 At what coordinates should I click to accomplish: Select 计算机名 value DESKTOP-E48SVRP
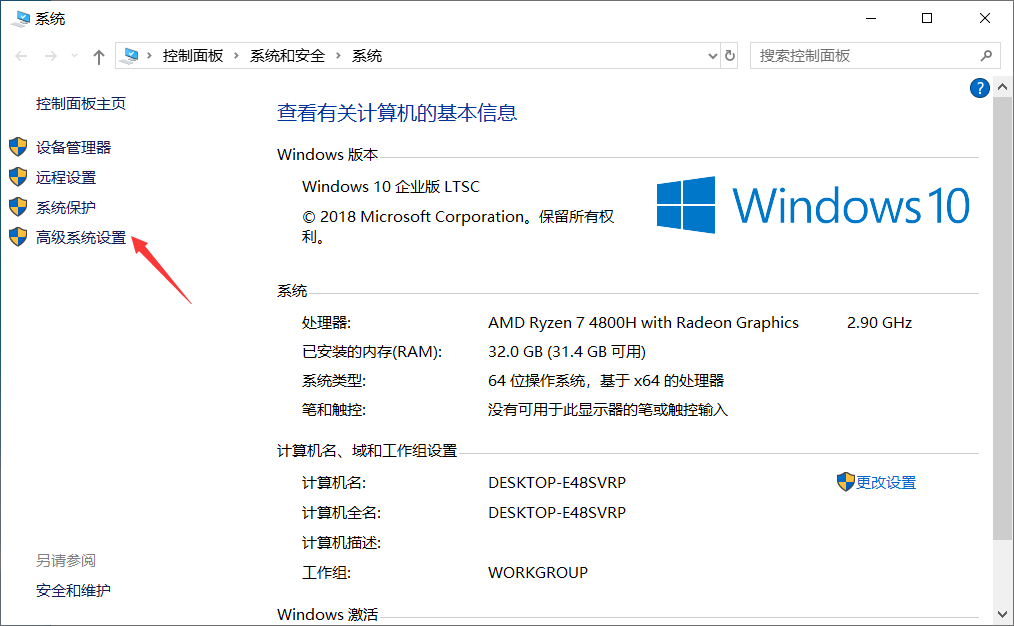557,482
